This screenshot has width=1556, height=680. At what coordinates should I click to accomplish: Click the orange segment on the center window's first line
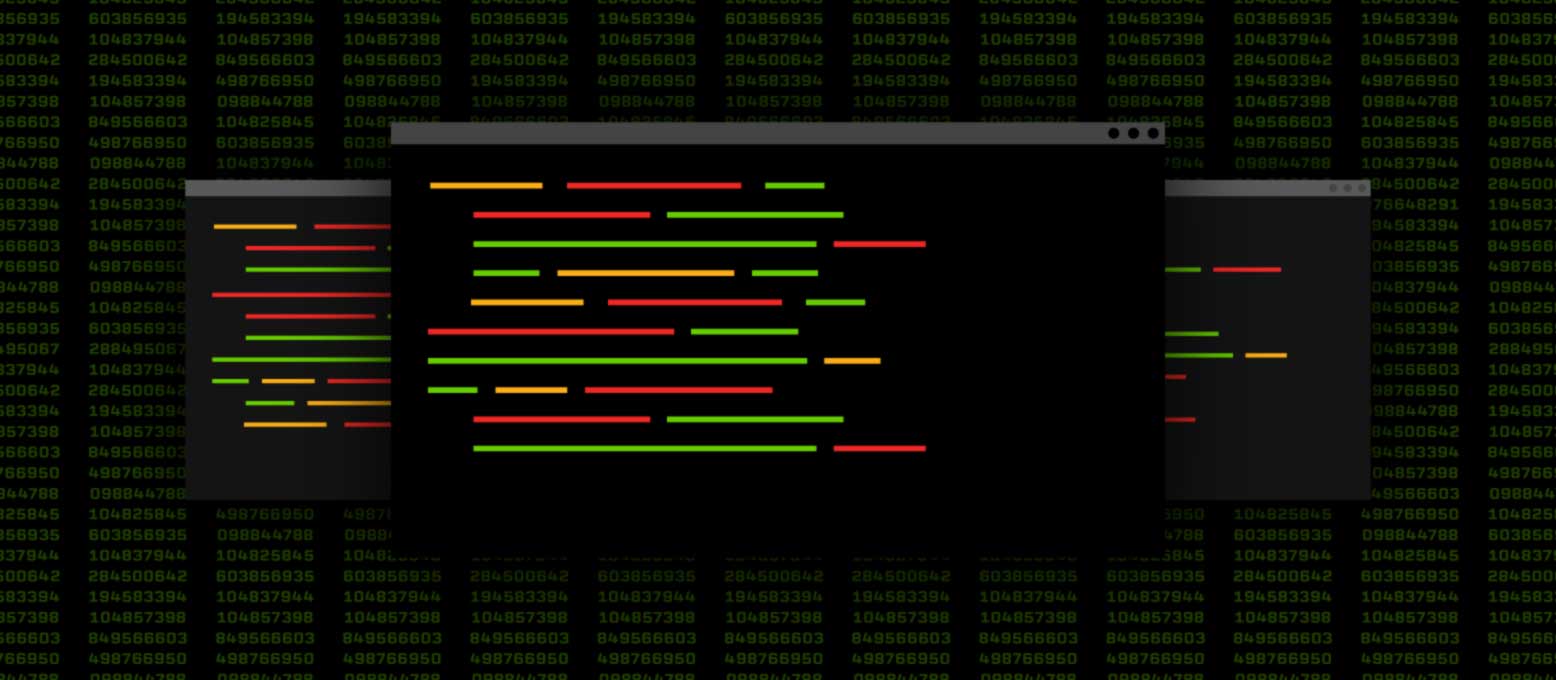[x=486, y=186]
